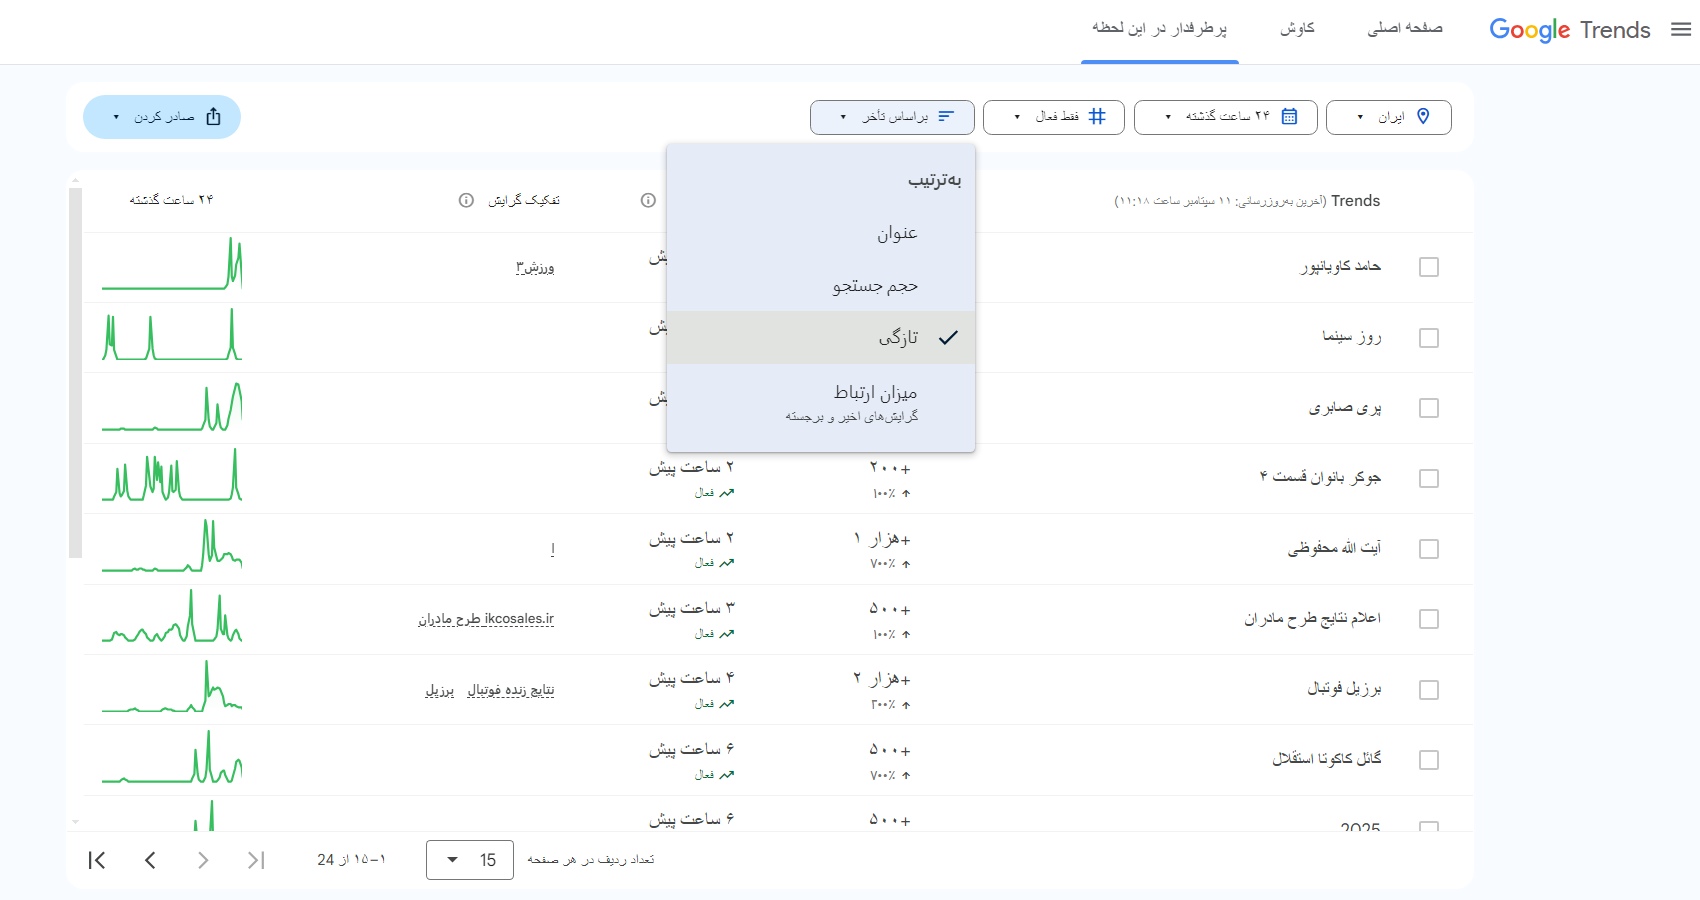The image size is (1700, 900).
Task: Open پرطرفدار در این لحظه tab
Action: pos(1160,28)
